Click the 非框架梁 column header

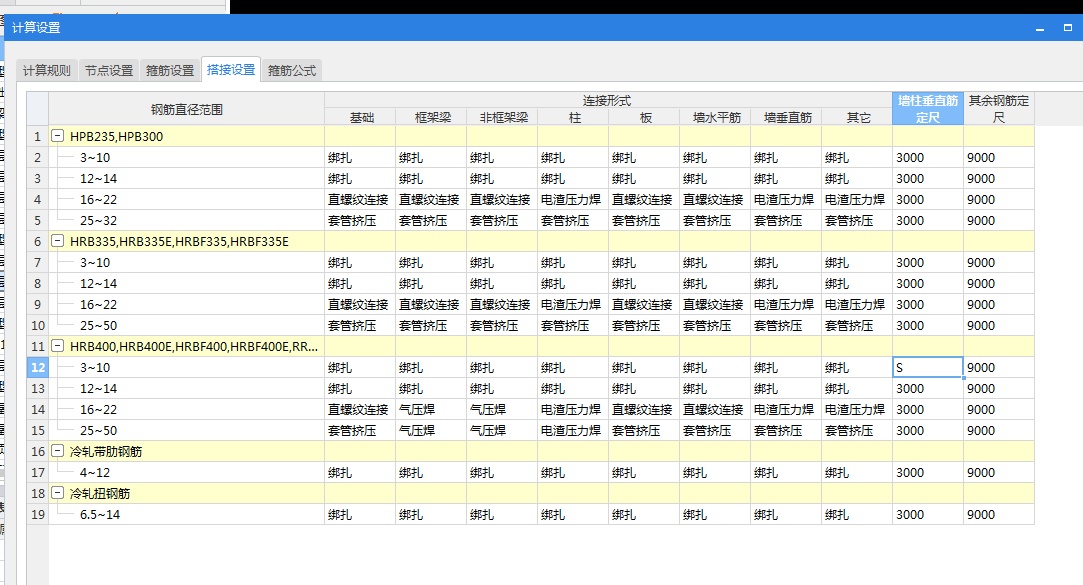[503, 117]
